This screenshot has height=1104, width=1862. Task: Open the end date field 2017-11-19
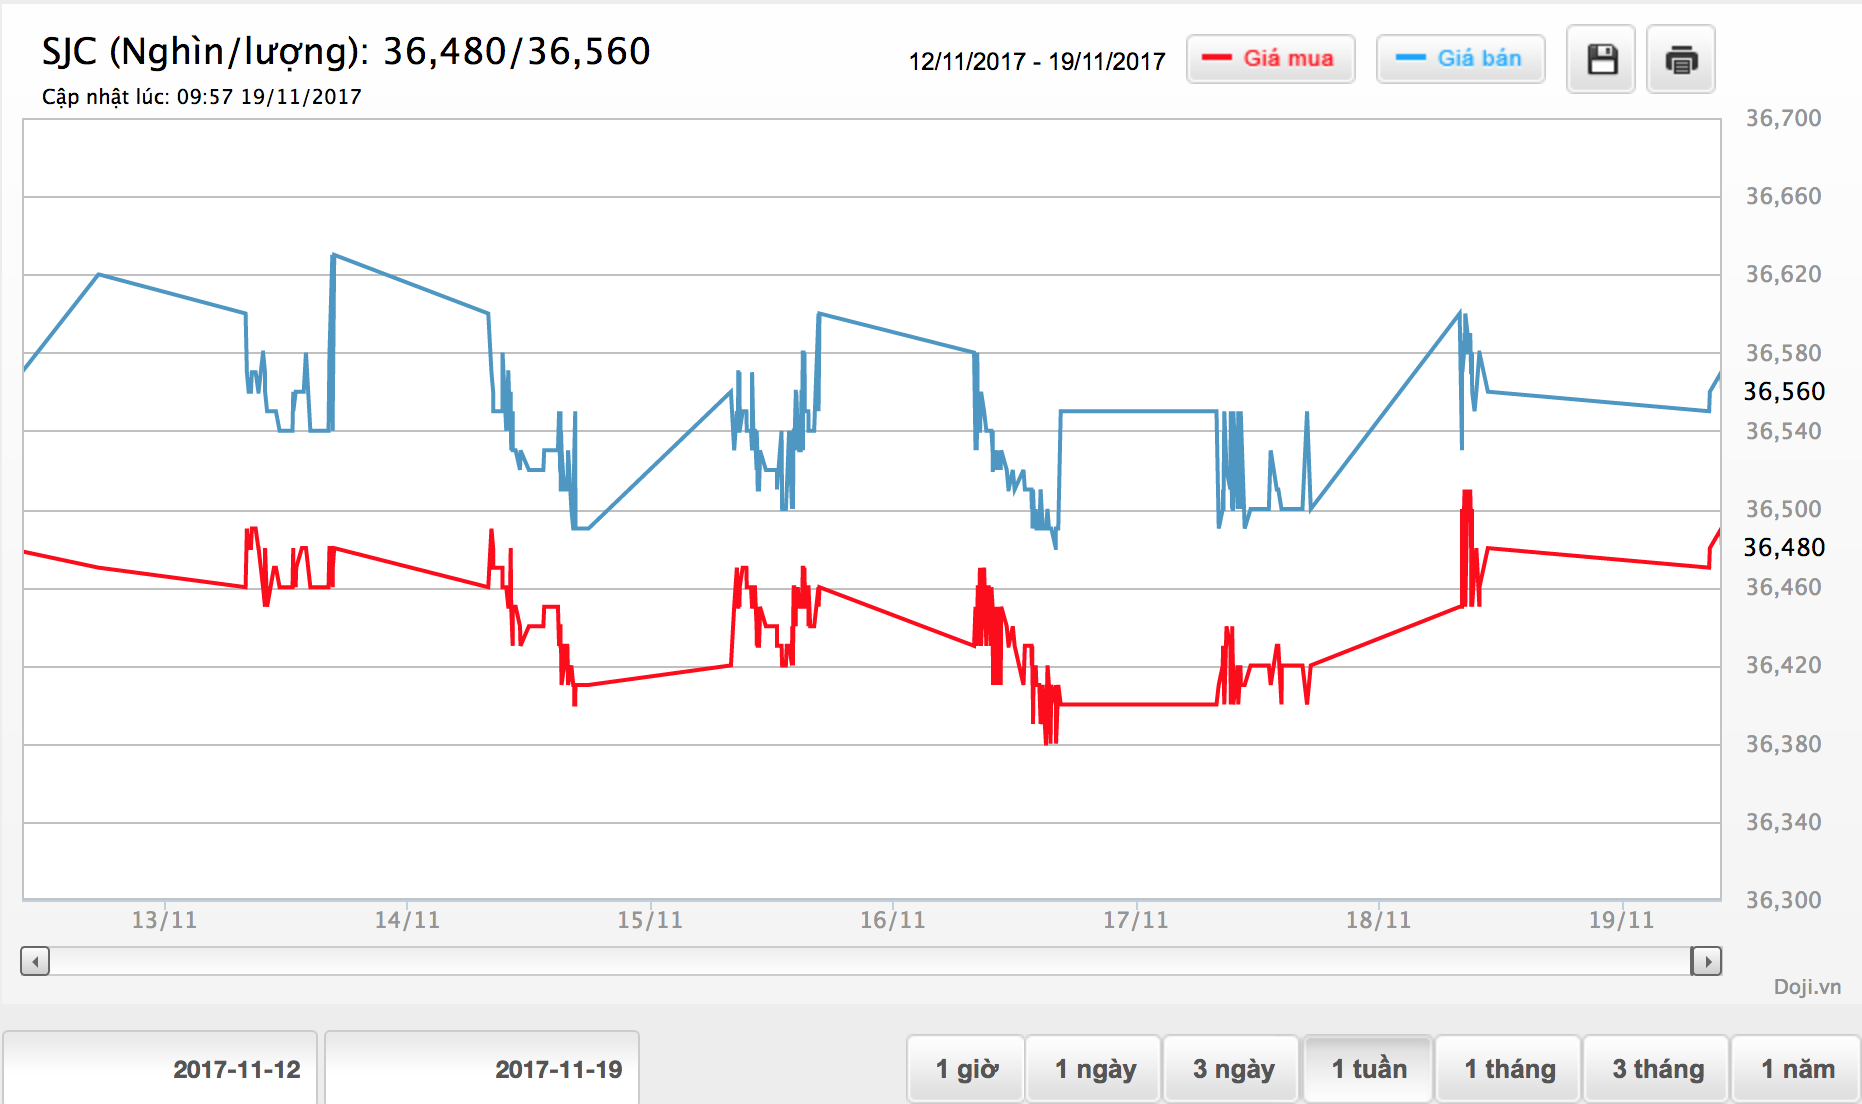pyautogui.click(x=482, y=1069)
